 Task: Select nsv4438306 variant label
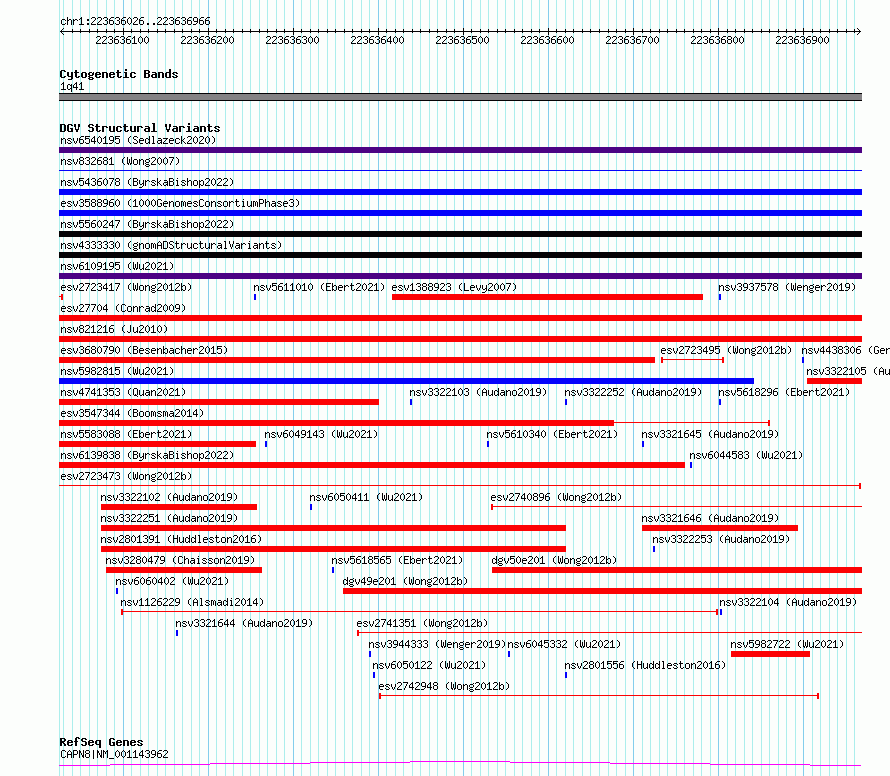(x=845, y=350)
